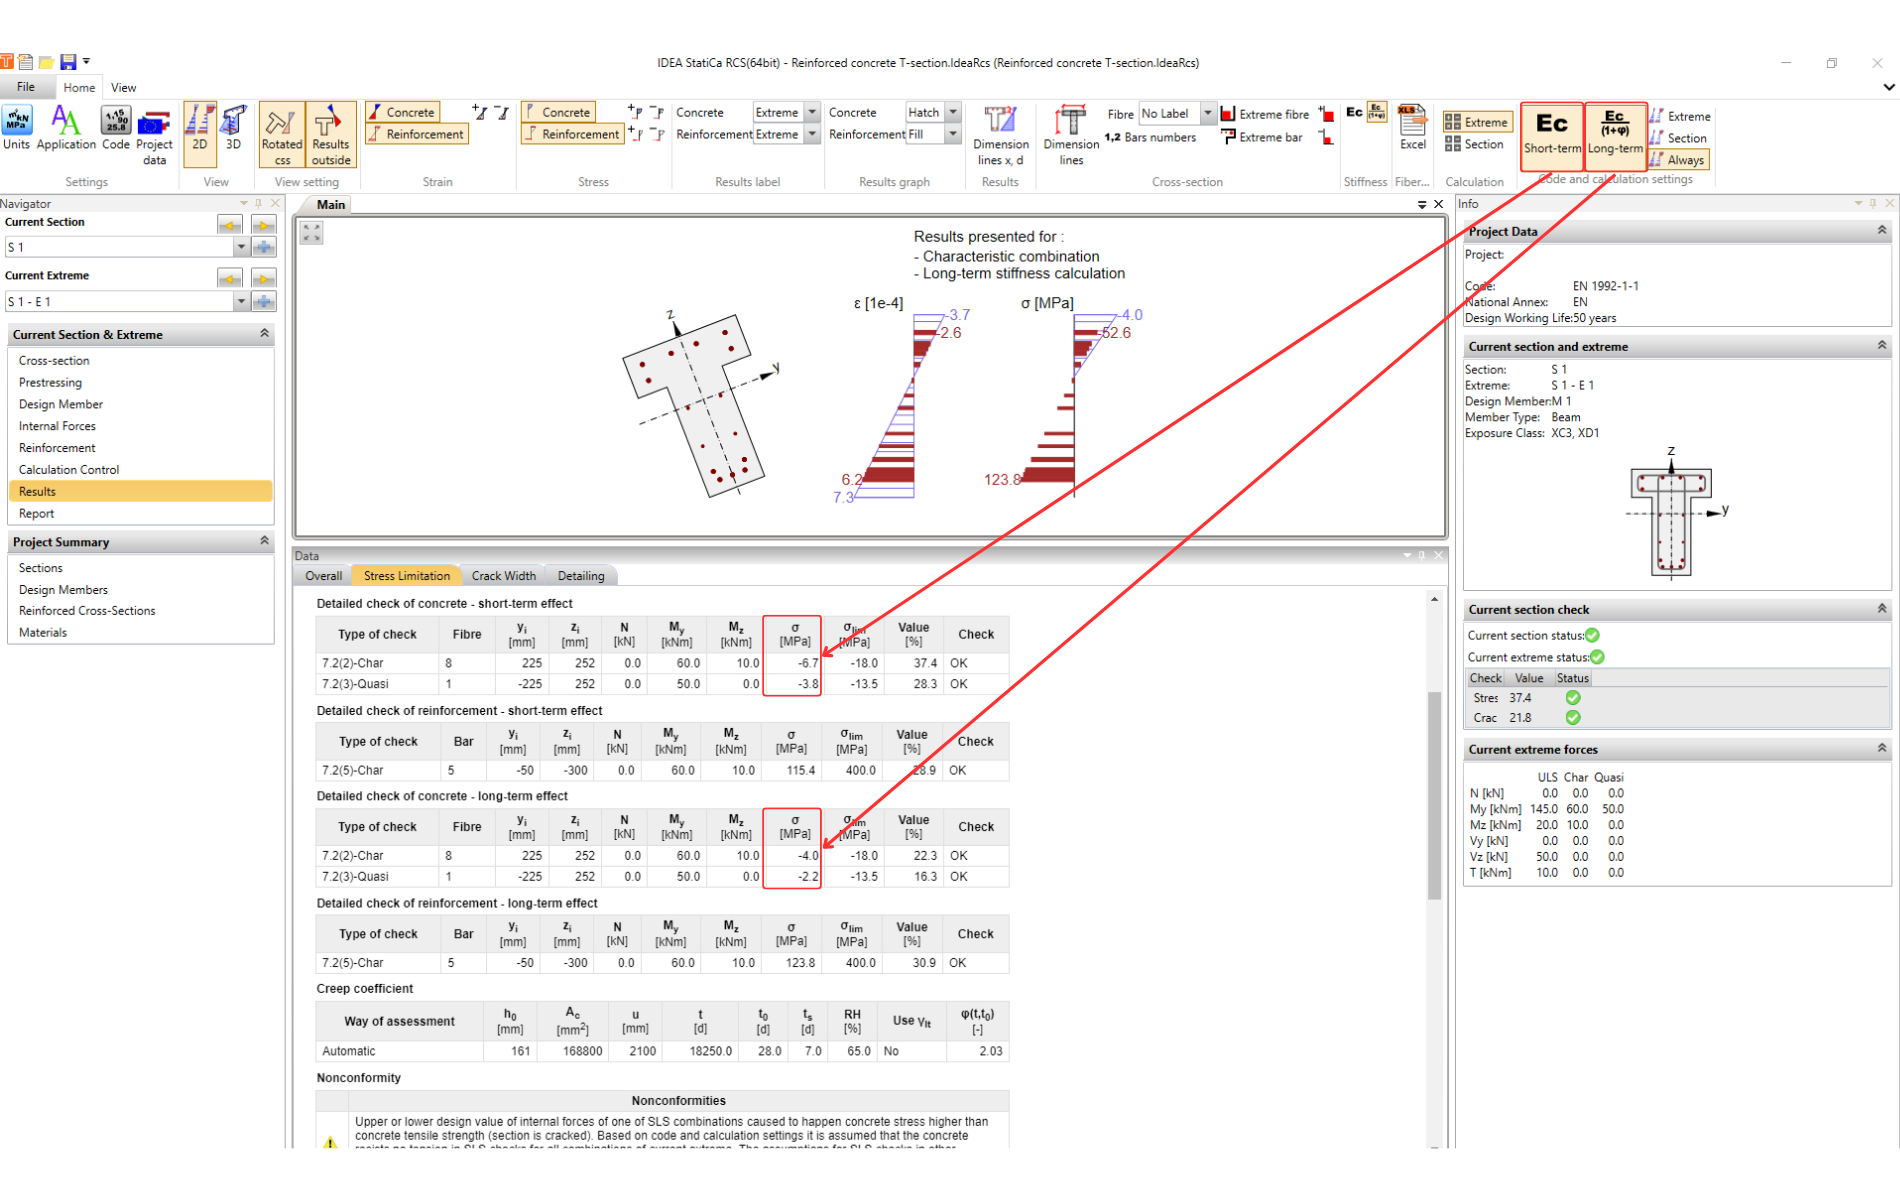This screenshot has height=1200, width=1900.
Task: Open the Units settings
Action: (x=17, y=129)
